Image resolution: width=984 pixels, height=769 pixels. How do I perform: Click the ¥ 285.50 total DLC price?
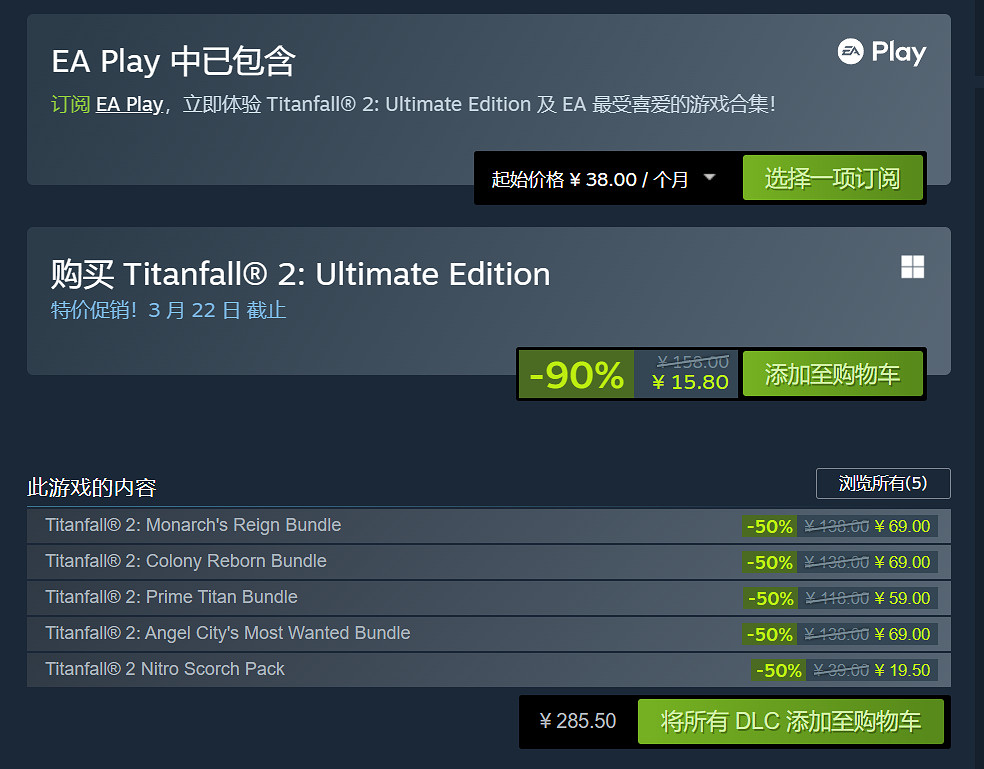pos(578,721)
